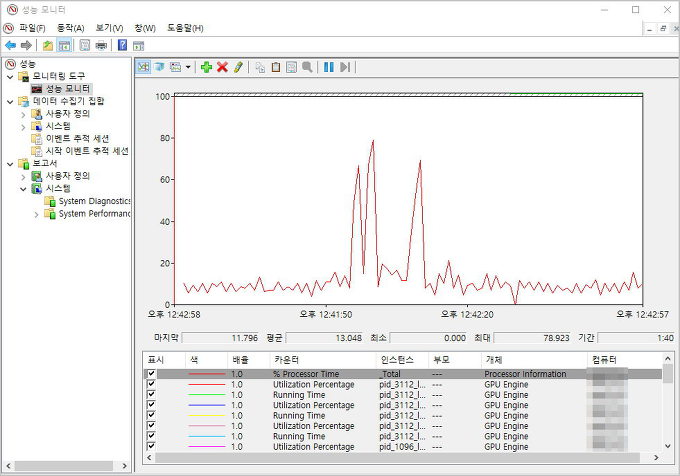The width and height of the screenshot is (680, 476).
Task: Delete selected counter with red X icon
Action: click(222, 67)
